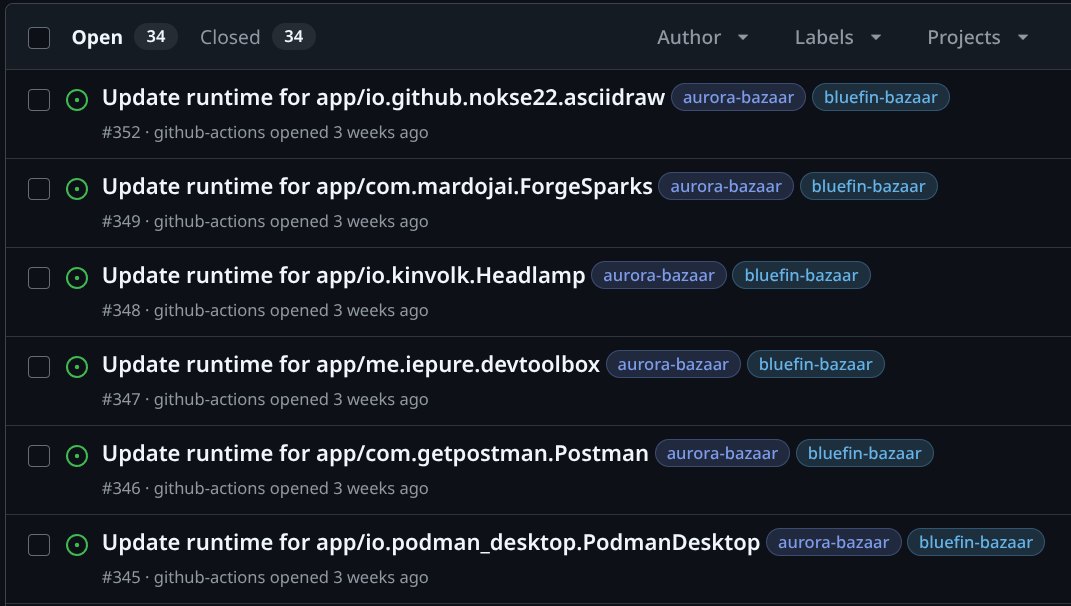
Task: Click open status icon for devtoolbox PR
Action: (77, 367)
